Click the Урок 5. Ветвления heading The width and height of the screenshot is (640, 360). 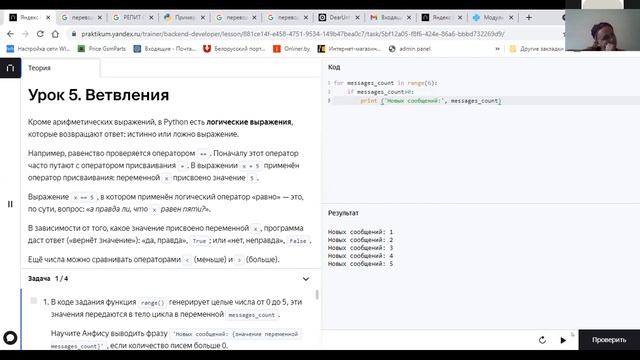point(98,95)
